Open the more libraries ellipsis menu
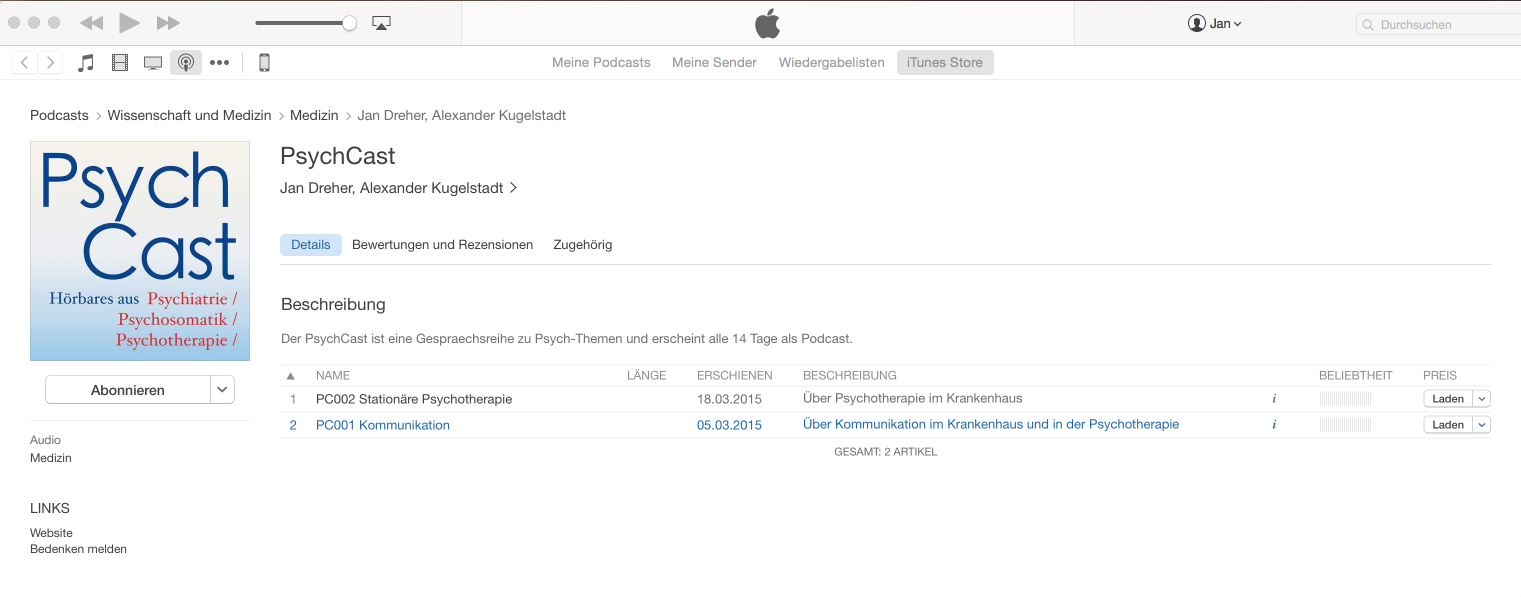Screen dimensions: 1521x597 [x=220, y=63]
